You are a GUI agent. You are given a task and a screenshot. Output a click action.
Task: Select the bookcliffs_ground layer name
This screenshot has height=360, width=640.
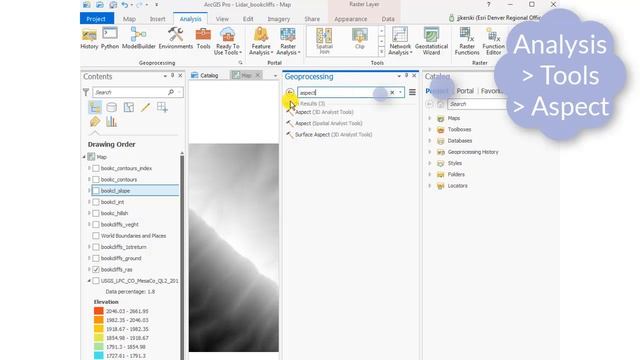pos(121,258)
